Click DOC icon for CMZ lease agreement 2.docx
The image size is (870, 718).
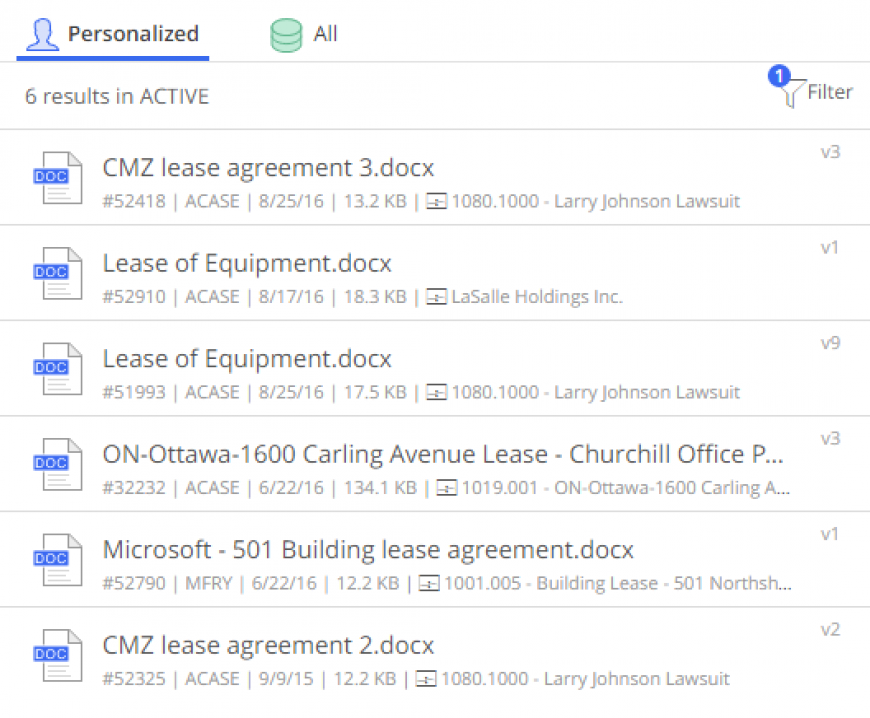point(57,655)
